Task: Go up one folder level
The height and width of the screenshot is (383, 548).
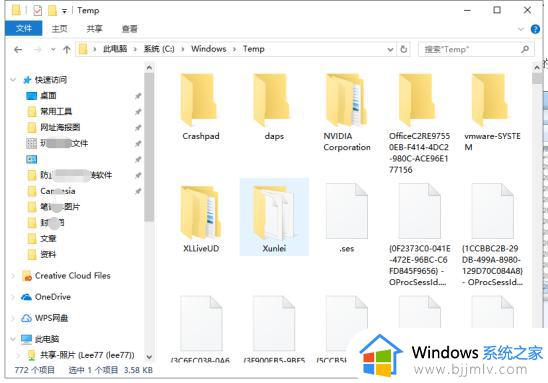Action: pyautogui.click(x=67, y=50)
